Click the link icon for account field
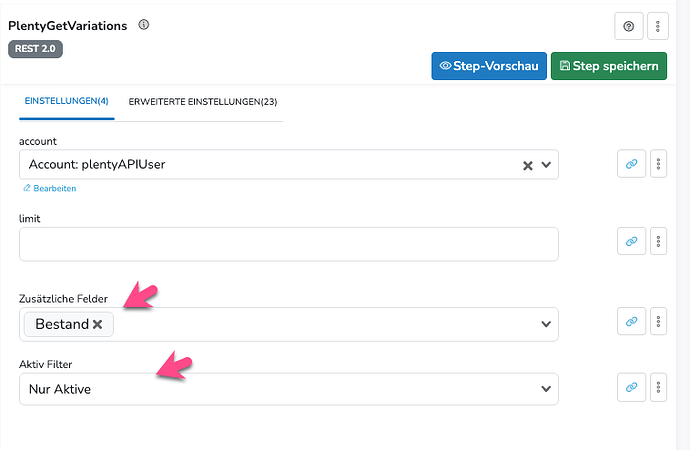The height and width of the screenshot is (450, 690). coord(631,164)
